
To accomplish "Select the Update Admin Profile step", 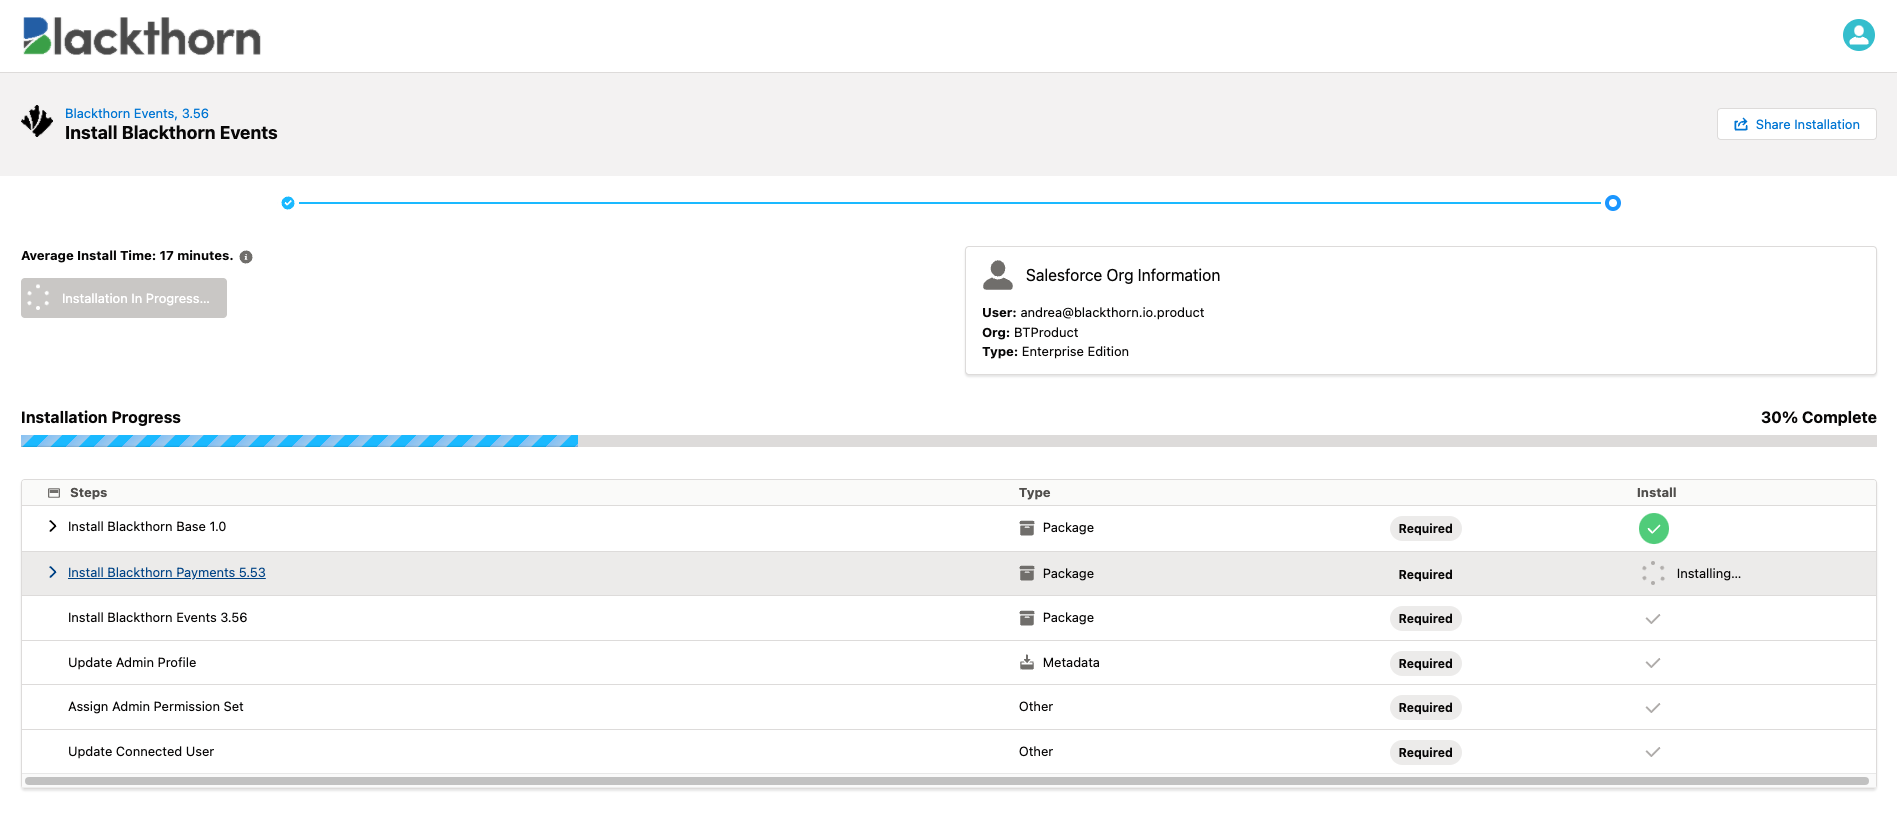I will click(x=132, y=663).
